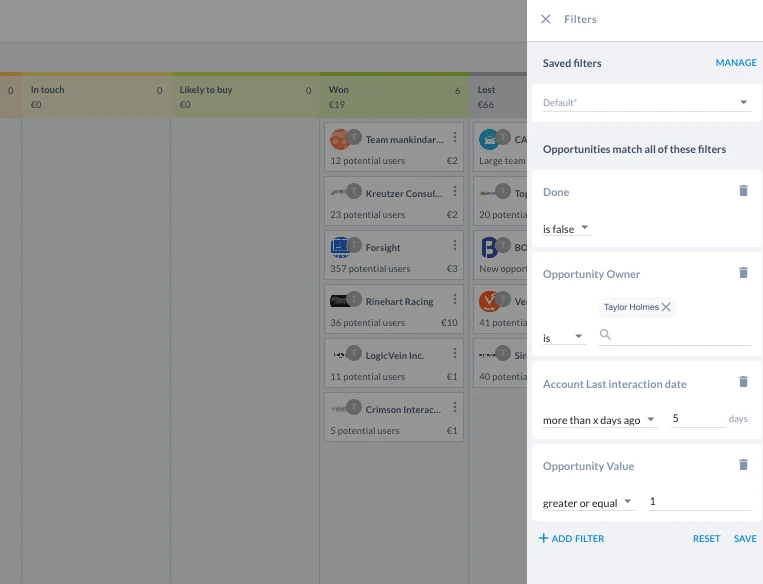Click the Opportunity Owner search field

pos(674,335)
